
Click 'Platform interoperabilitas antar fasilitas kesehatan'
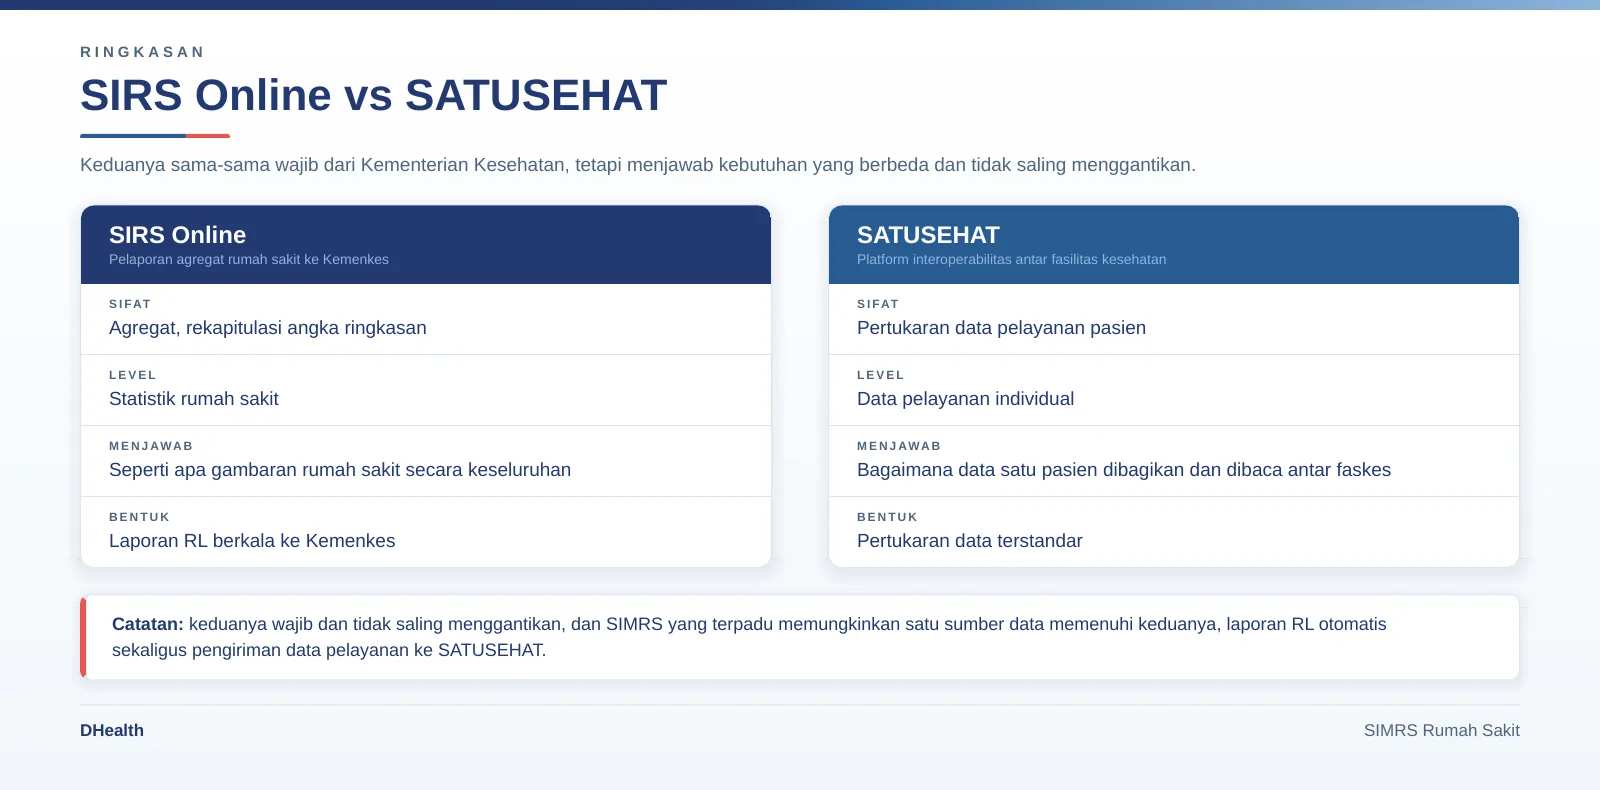(1011, 259)
